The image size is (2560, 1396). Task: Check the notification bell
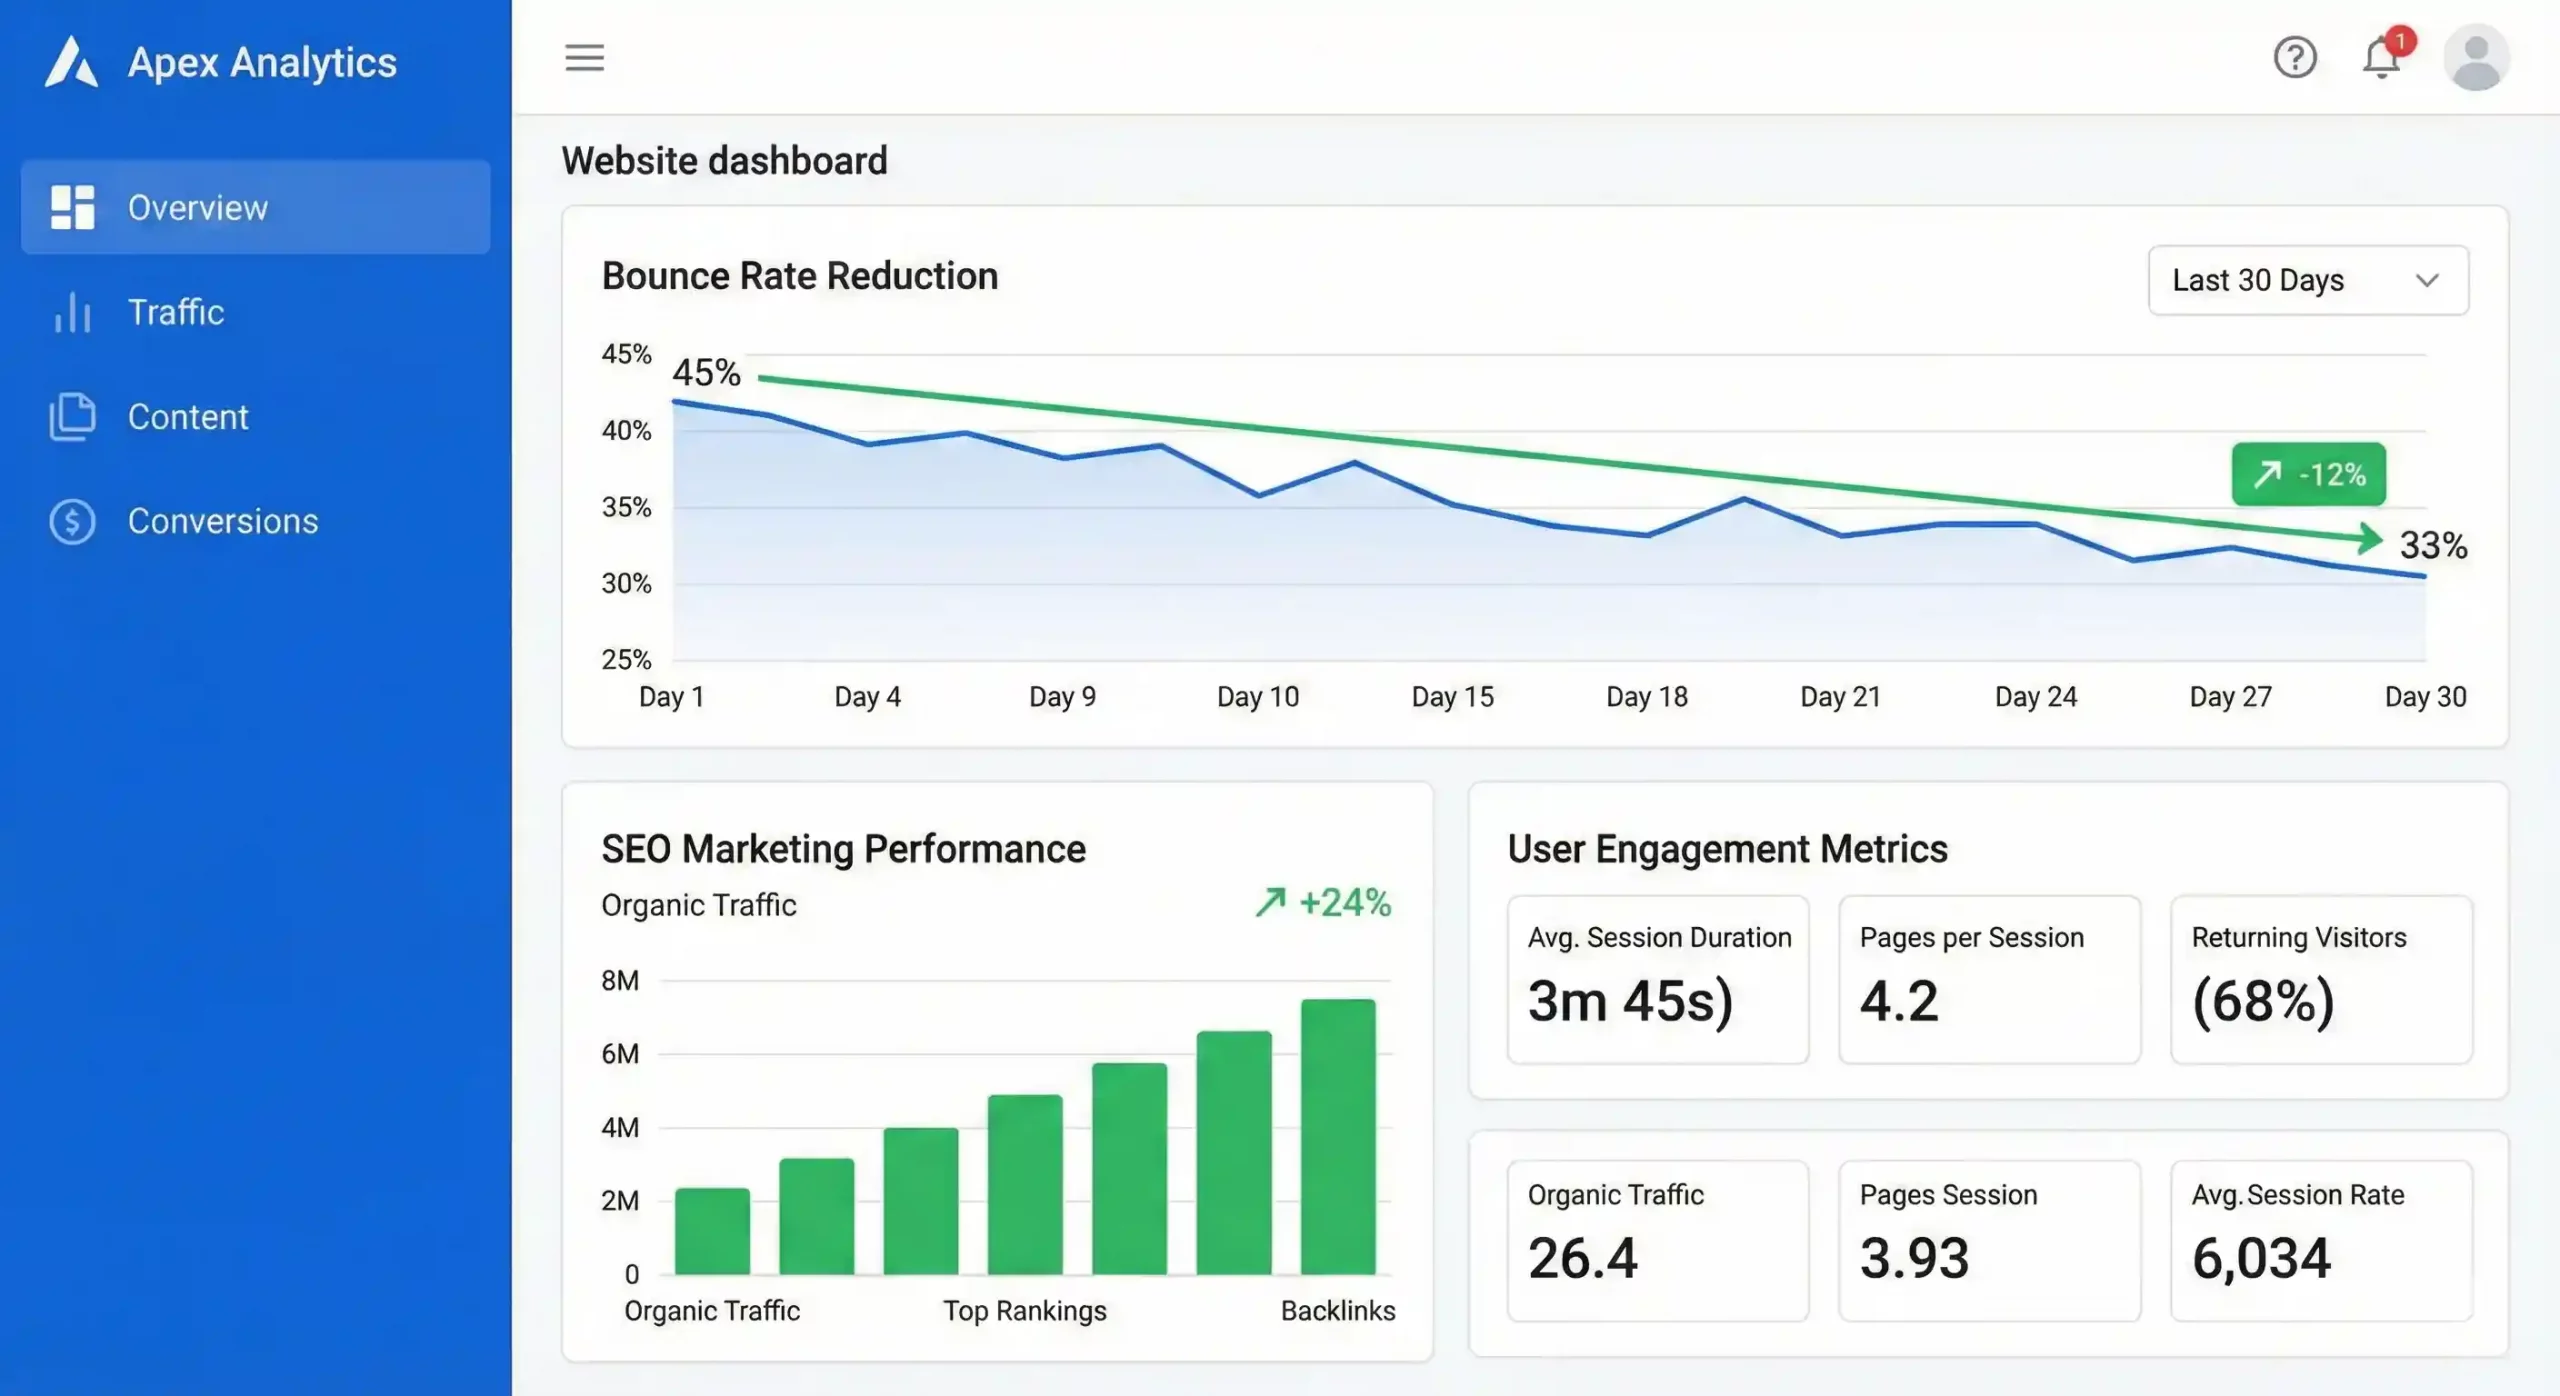(2383, 58)
